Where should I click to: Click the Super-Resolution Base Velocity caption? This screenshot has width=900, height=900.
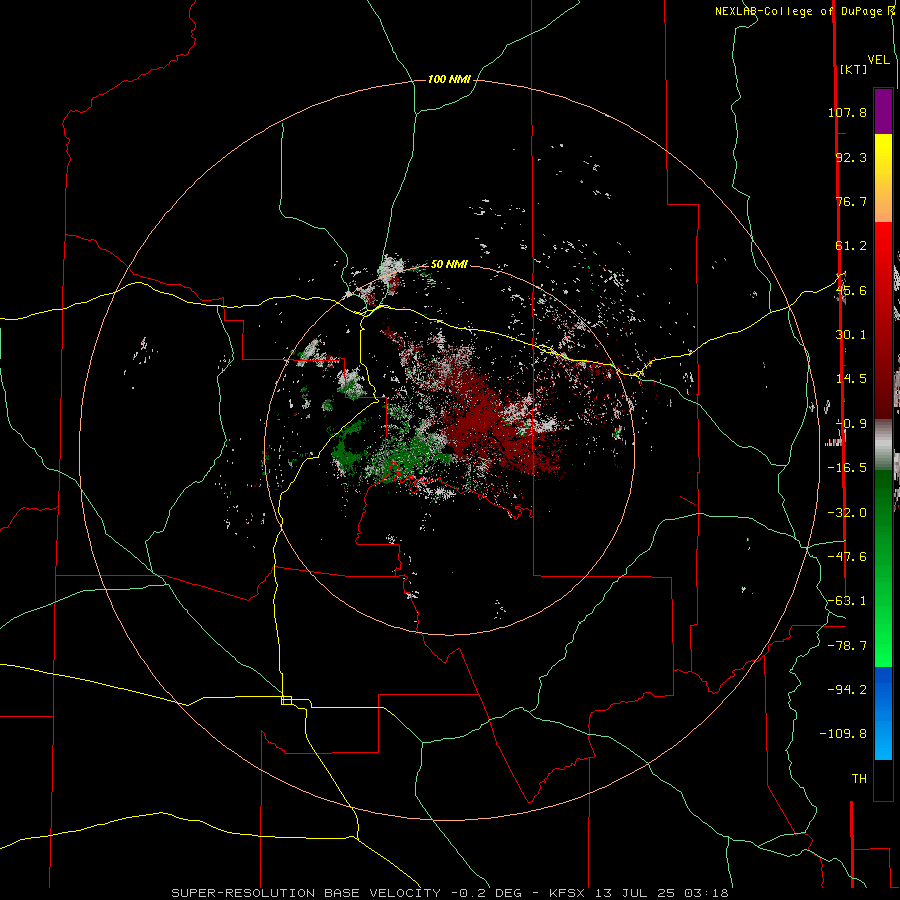[x=449, y=893]
